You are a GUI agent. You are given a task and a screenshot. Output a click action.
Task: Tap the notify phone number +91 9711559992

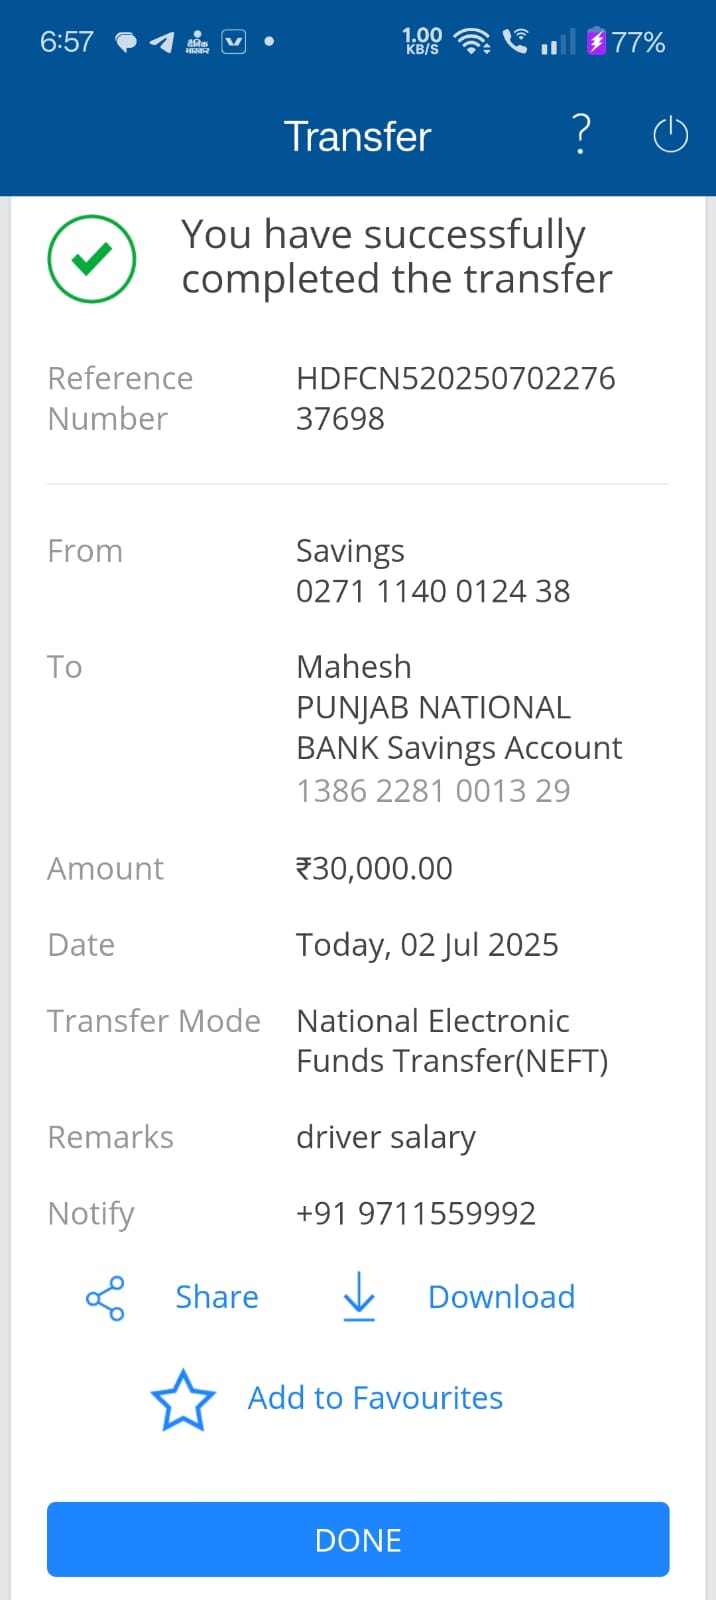pyautogui.click(x=416, y=1213)
